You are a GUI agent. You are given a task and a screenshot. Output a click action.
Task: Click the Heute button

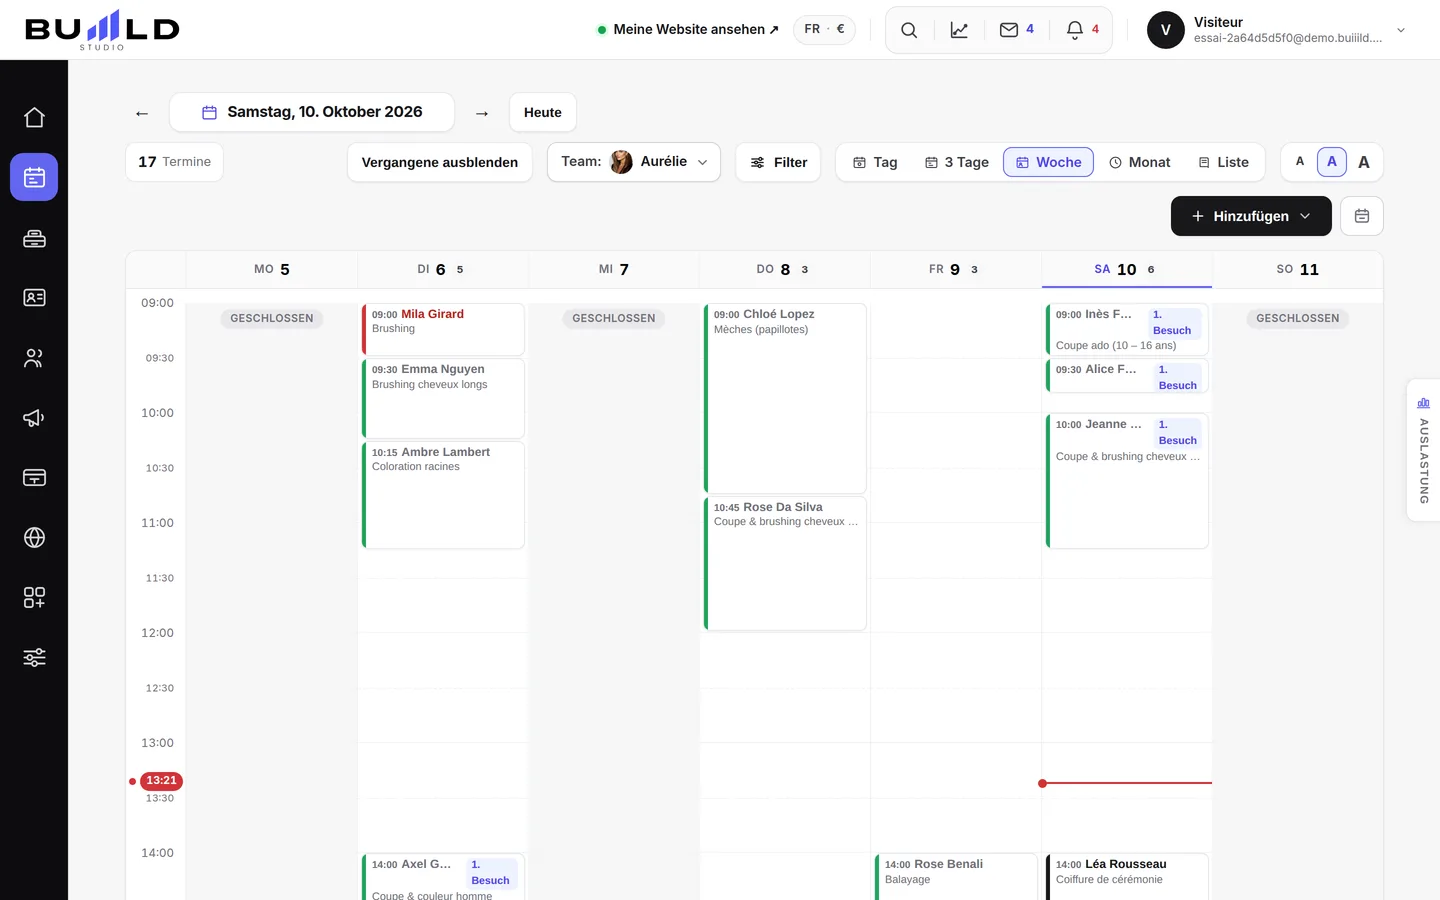[x=543, y=112]
